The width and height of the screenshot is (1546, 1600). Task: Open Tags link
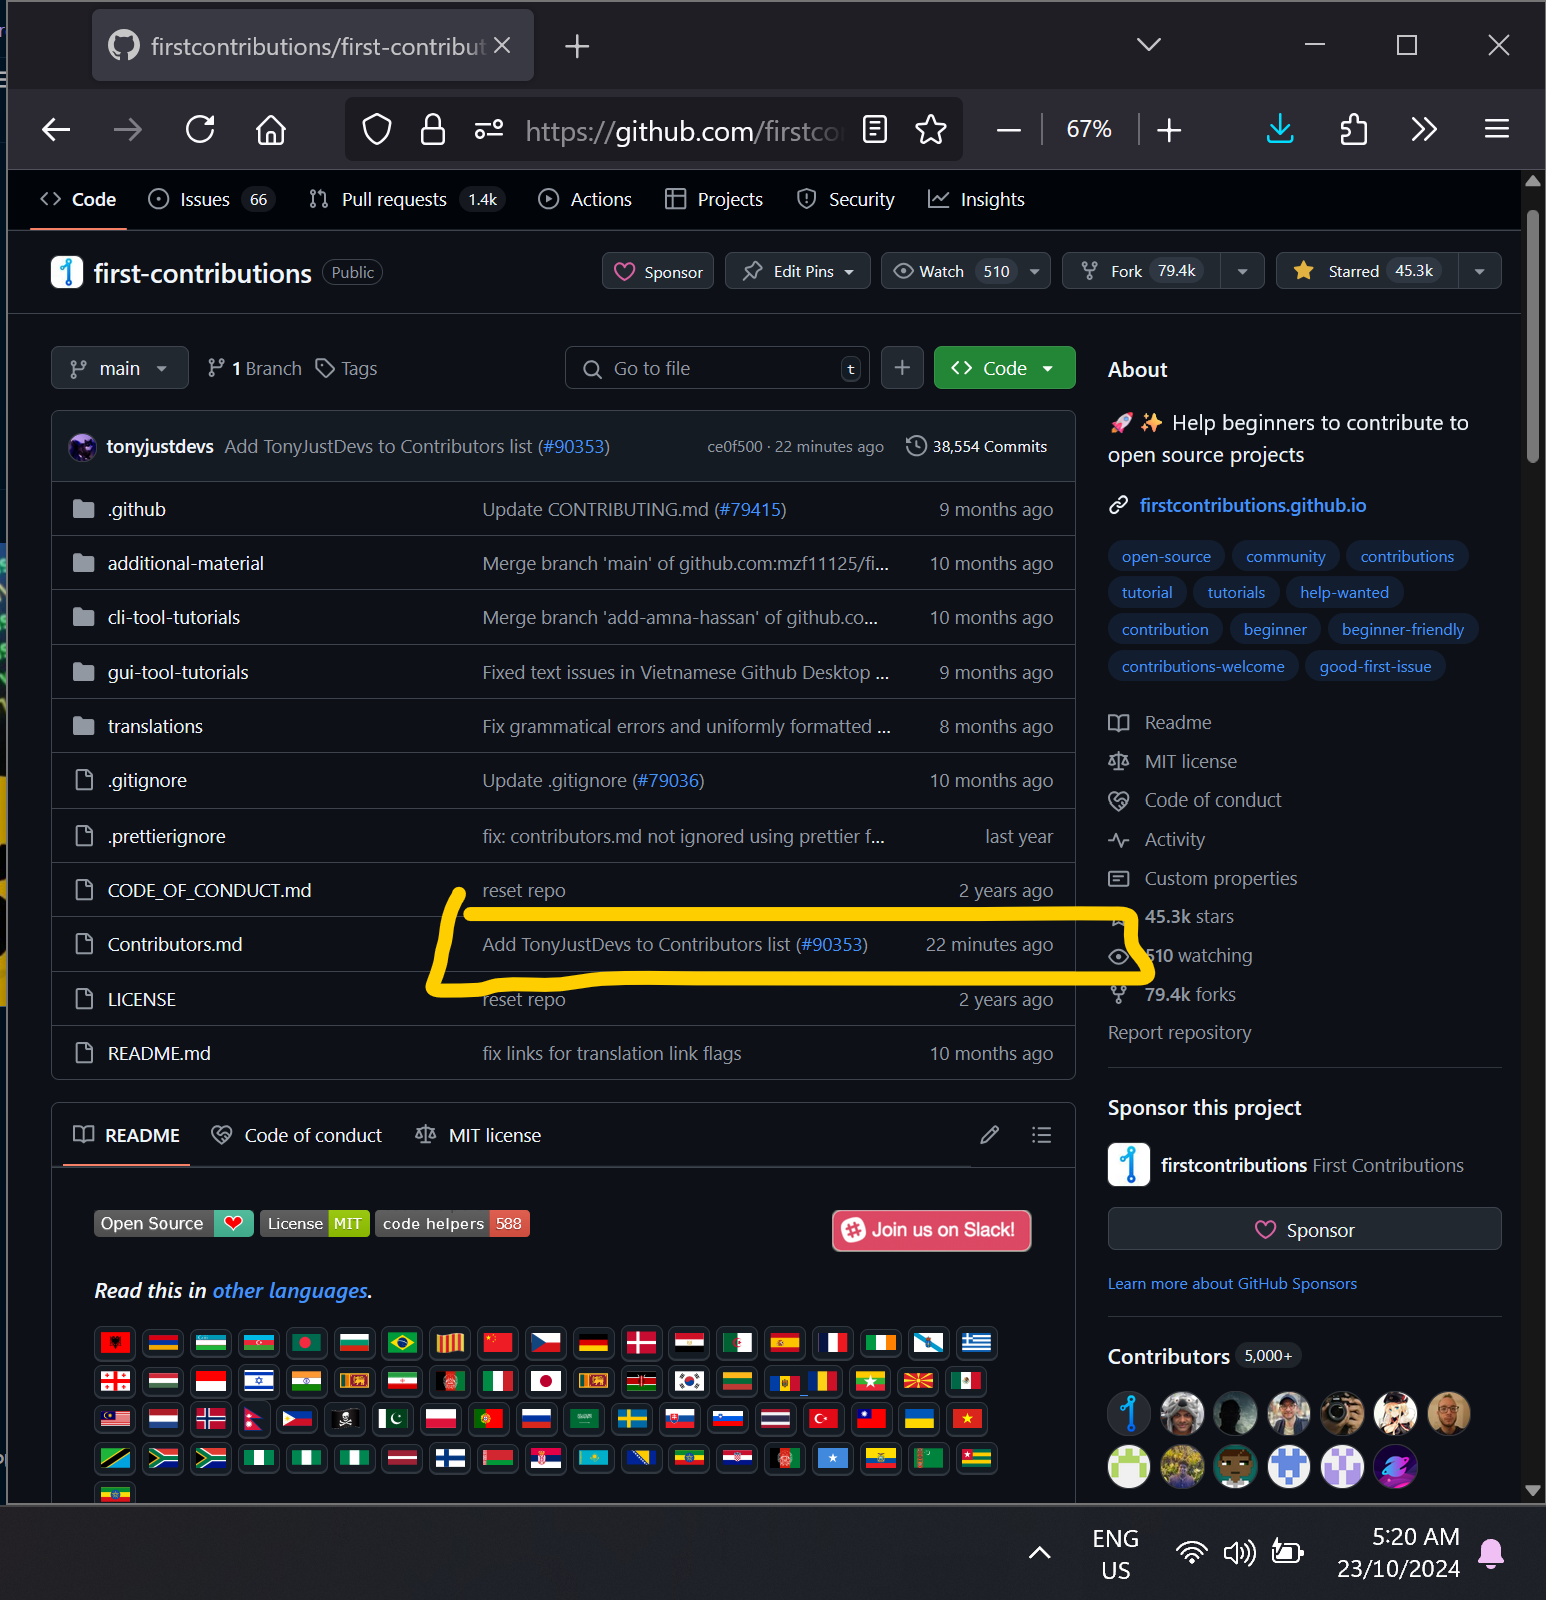tap(346, 368)
